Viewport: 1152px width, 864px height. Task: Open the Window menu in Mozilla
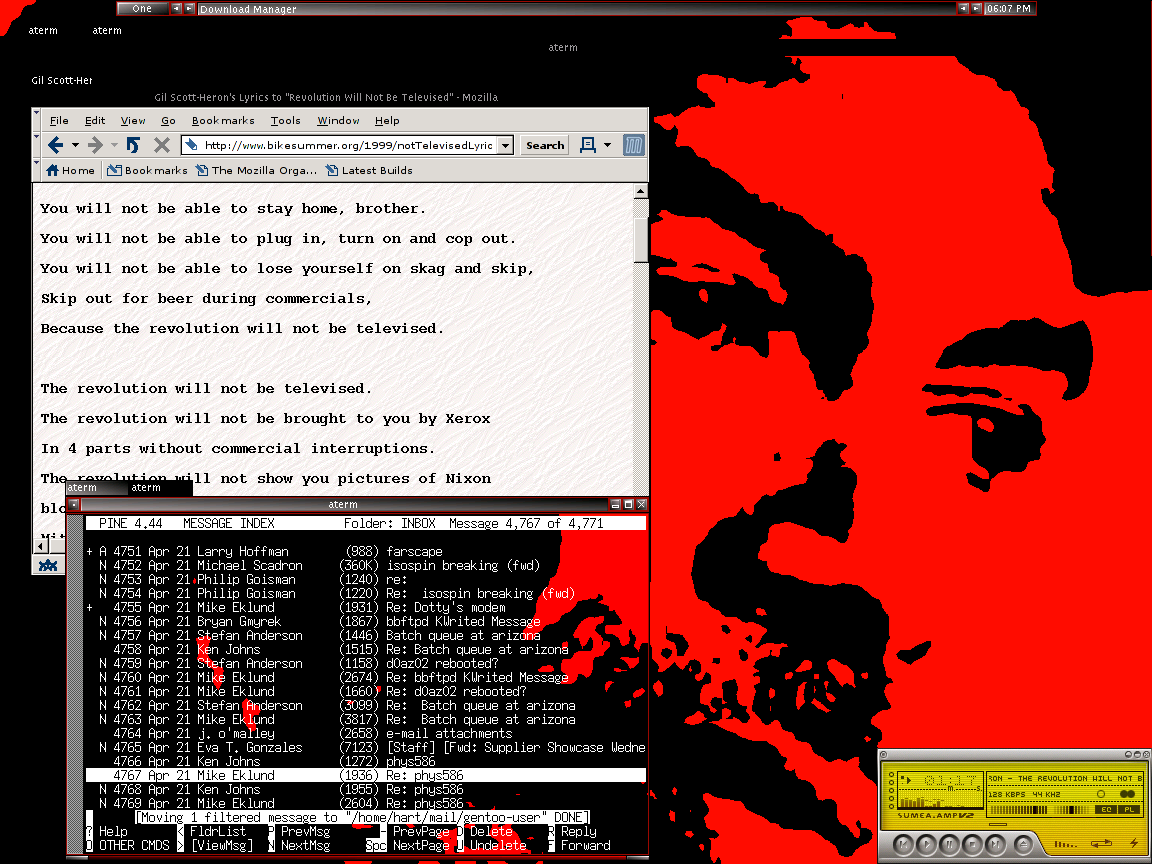(x=338, y=120)
